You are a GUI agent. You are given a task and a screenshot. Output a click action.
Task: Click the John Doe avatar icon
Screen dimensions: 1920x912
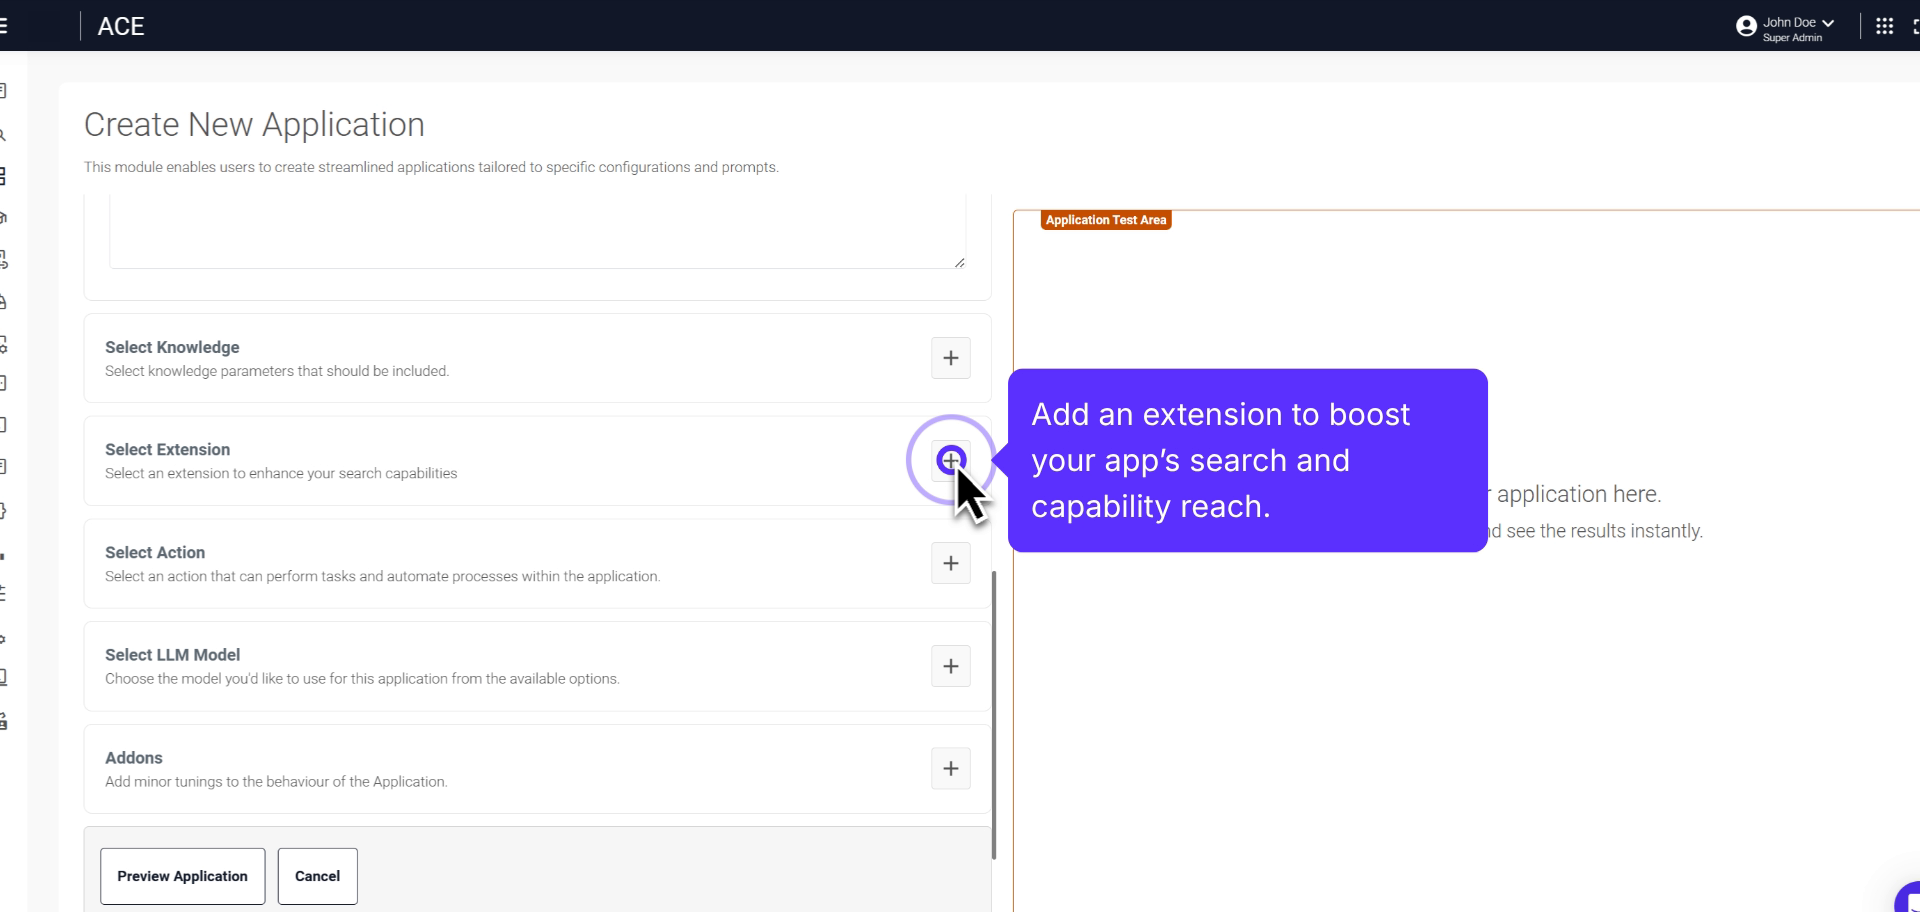tap(1746, 25)
